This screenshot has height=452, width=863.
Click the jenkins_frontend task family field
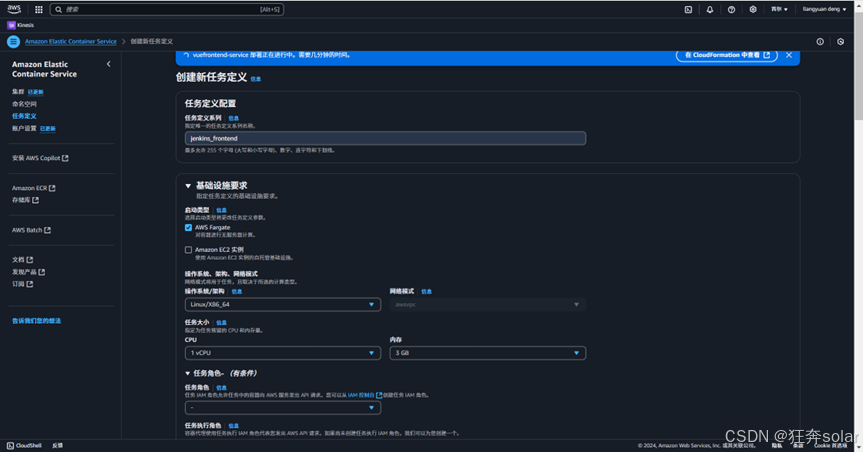pos(385,138)
